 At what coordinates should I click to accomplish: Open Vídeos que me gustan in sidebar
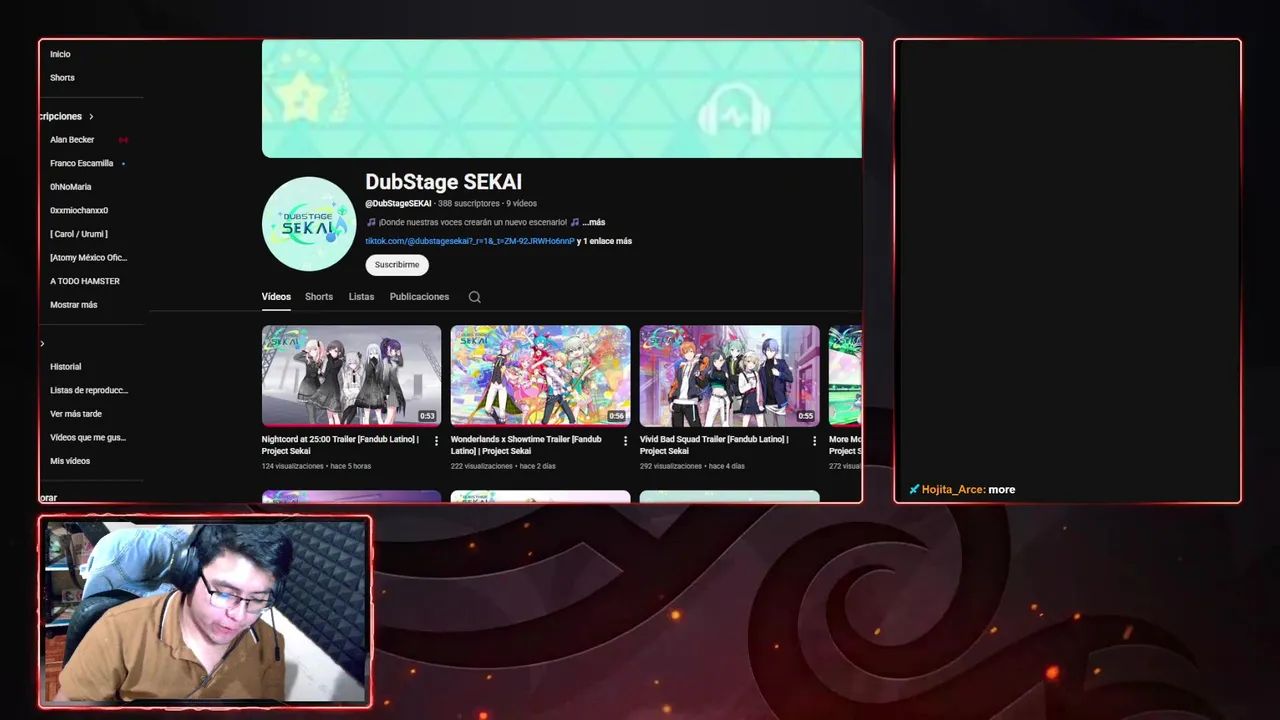tap(88, 438)
